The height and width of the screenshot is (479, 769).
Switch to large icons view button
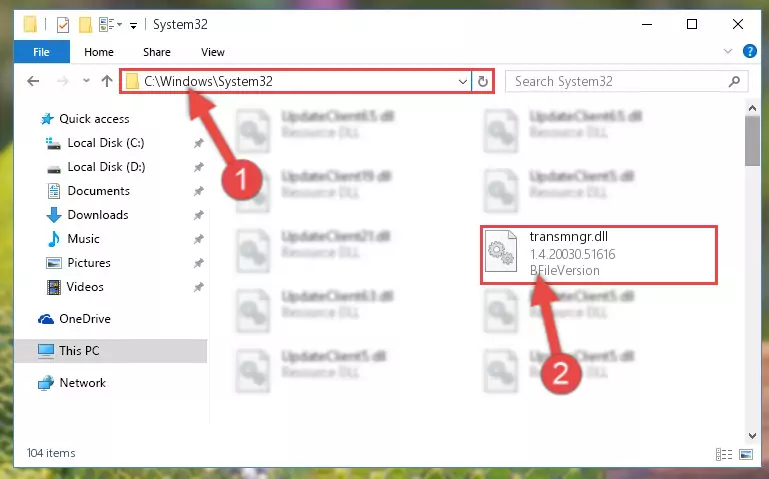click(746, 454)
